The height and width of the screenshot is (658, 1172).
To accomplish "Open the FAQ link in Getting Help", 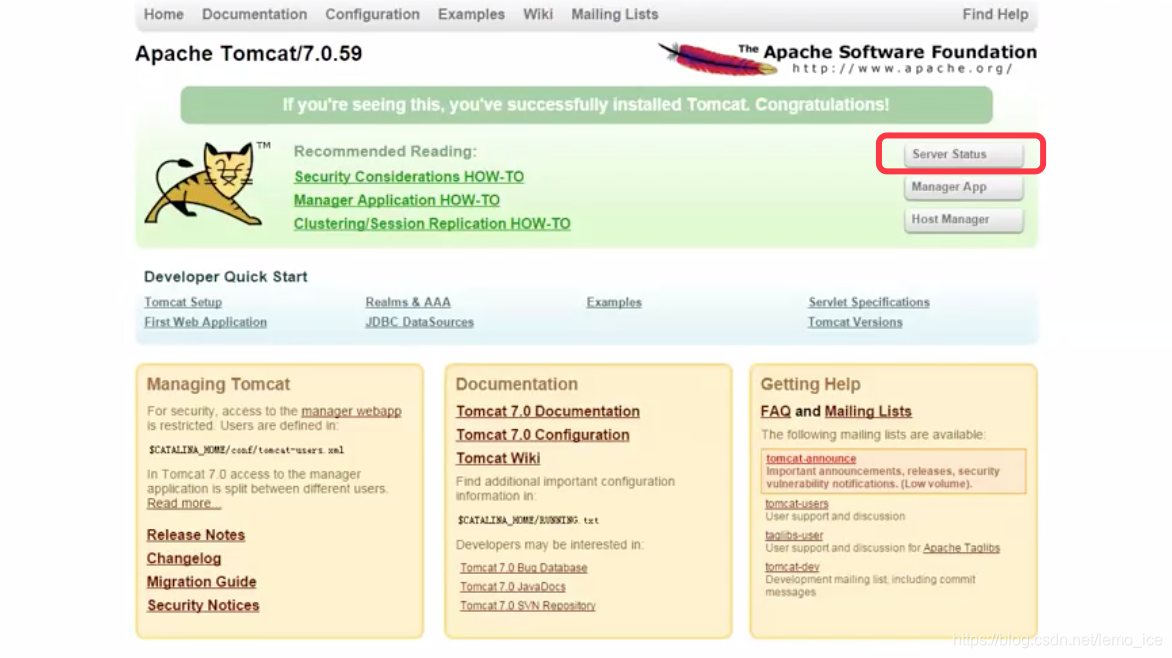I will [775, 411].
